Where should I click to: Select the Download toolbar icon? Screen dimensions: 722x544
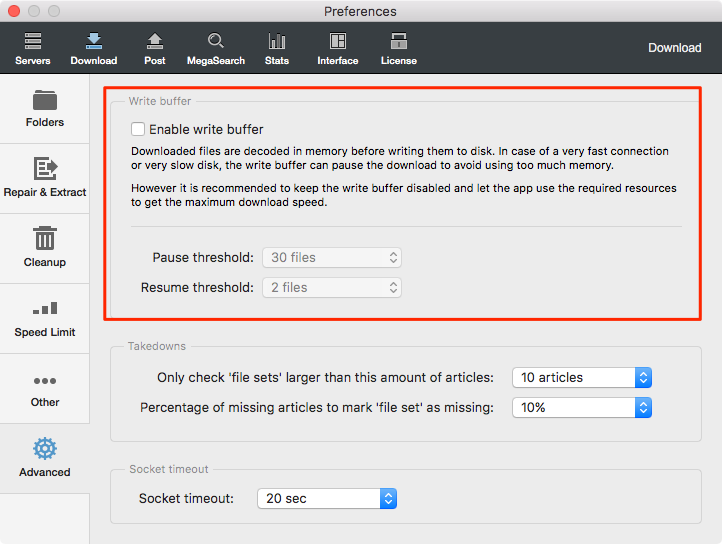pyautogui.click(x=94, y=41)
